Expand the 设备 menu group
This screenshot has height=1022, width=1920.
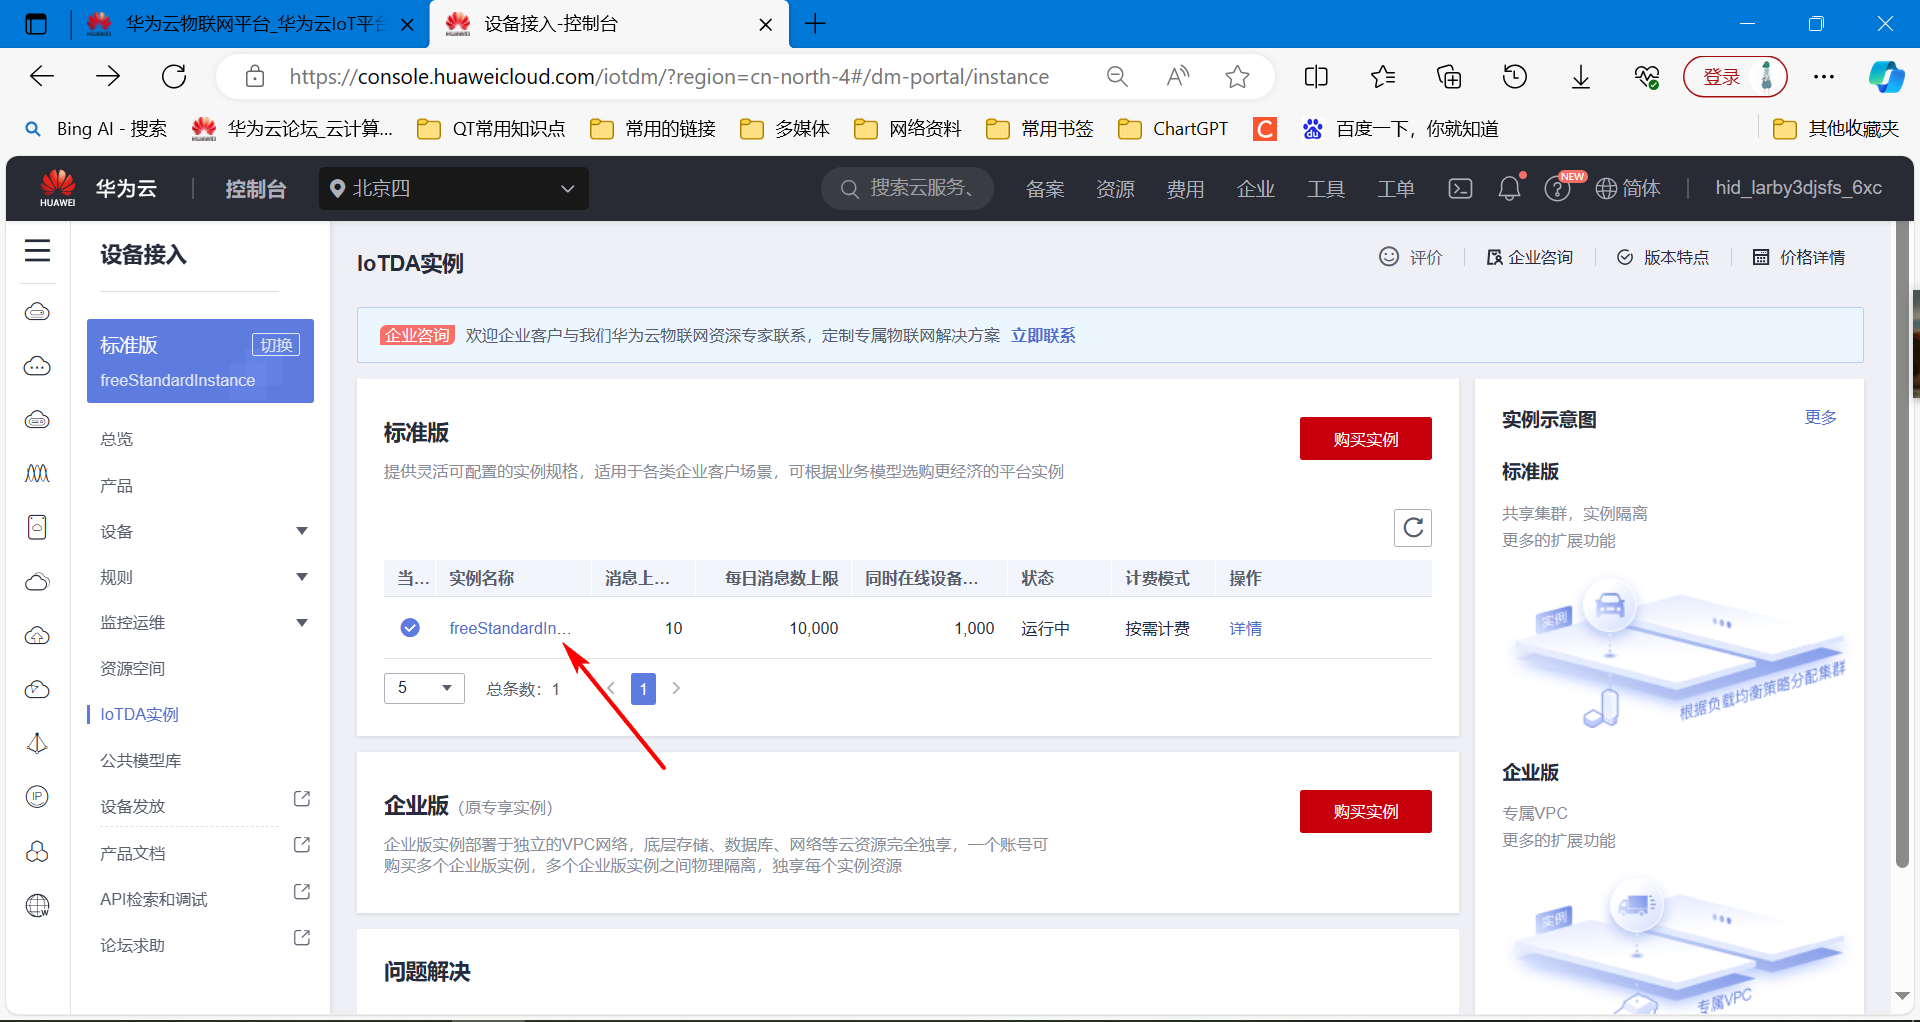[x=302, y=531]
